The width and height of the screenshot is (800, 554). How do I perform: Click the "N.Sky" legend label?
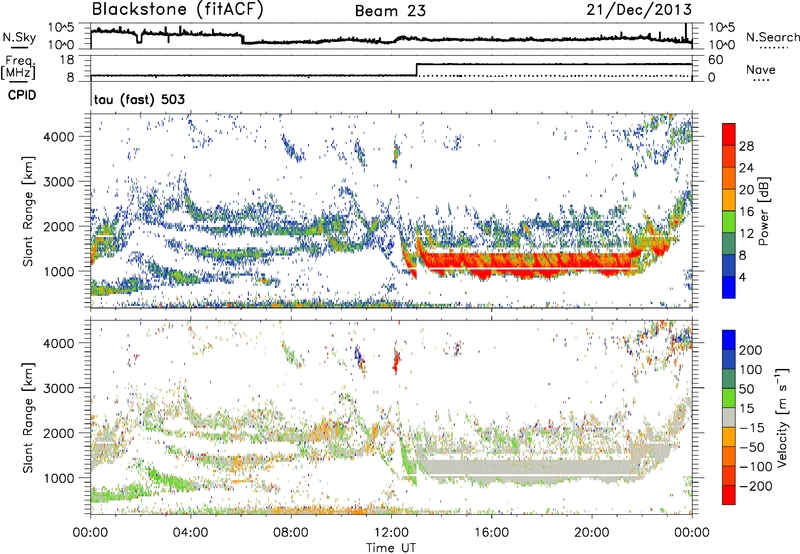click(x=19, y=37)
